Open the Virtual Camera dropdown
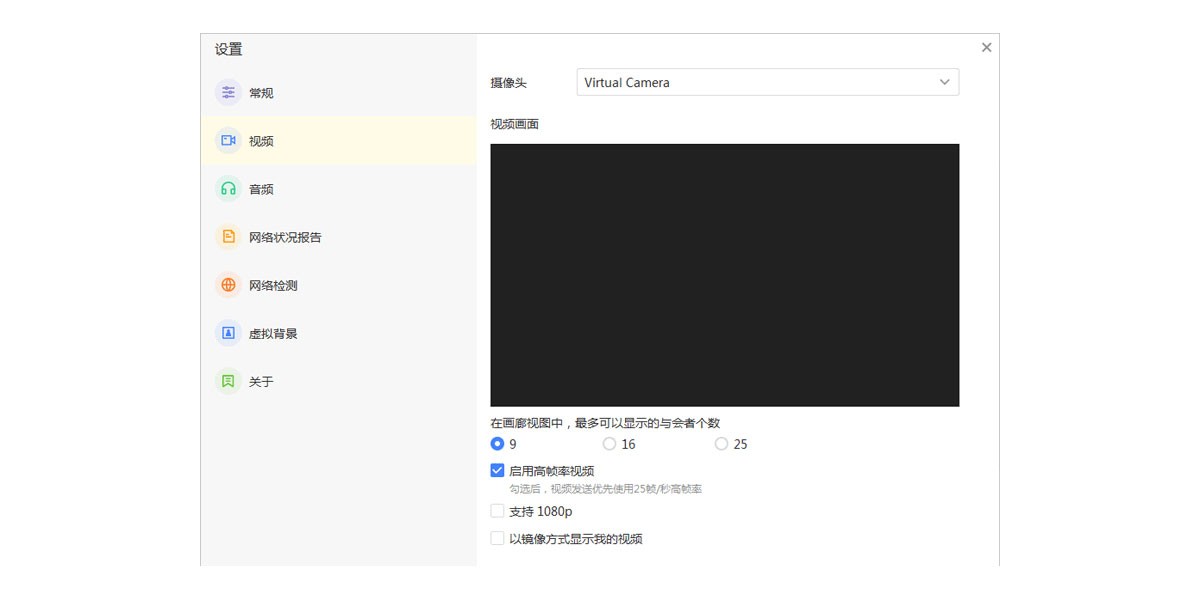The height and width of the screenshot is (600, 1200). tap(767, 82)
